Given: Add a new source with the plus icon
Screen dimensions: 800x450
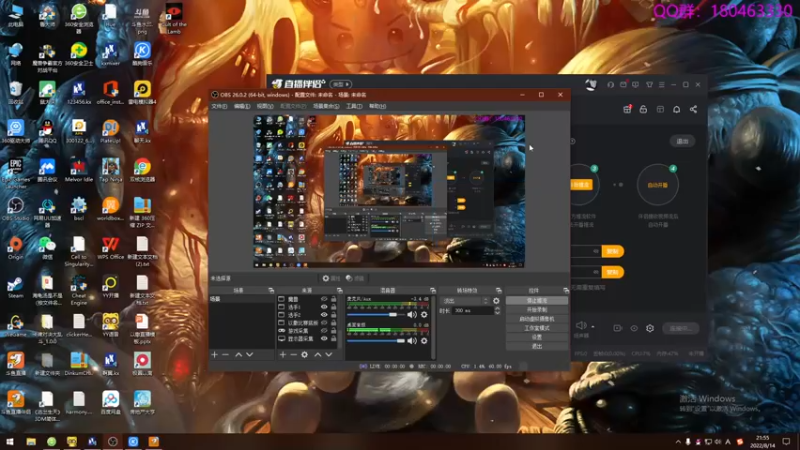Looking at the screenshot, I should pos(283,354).
